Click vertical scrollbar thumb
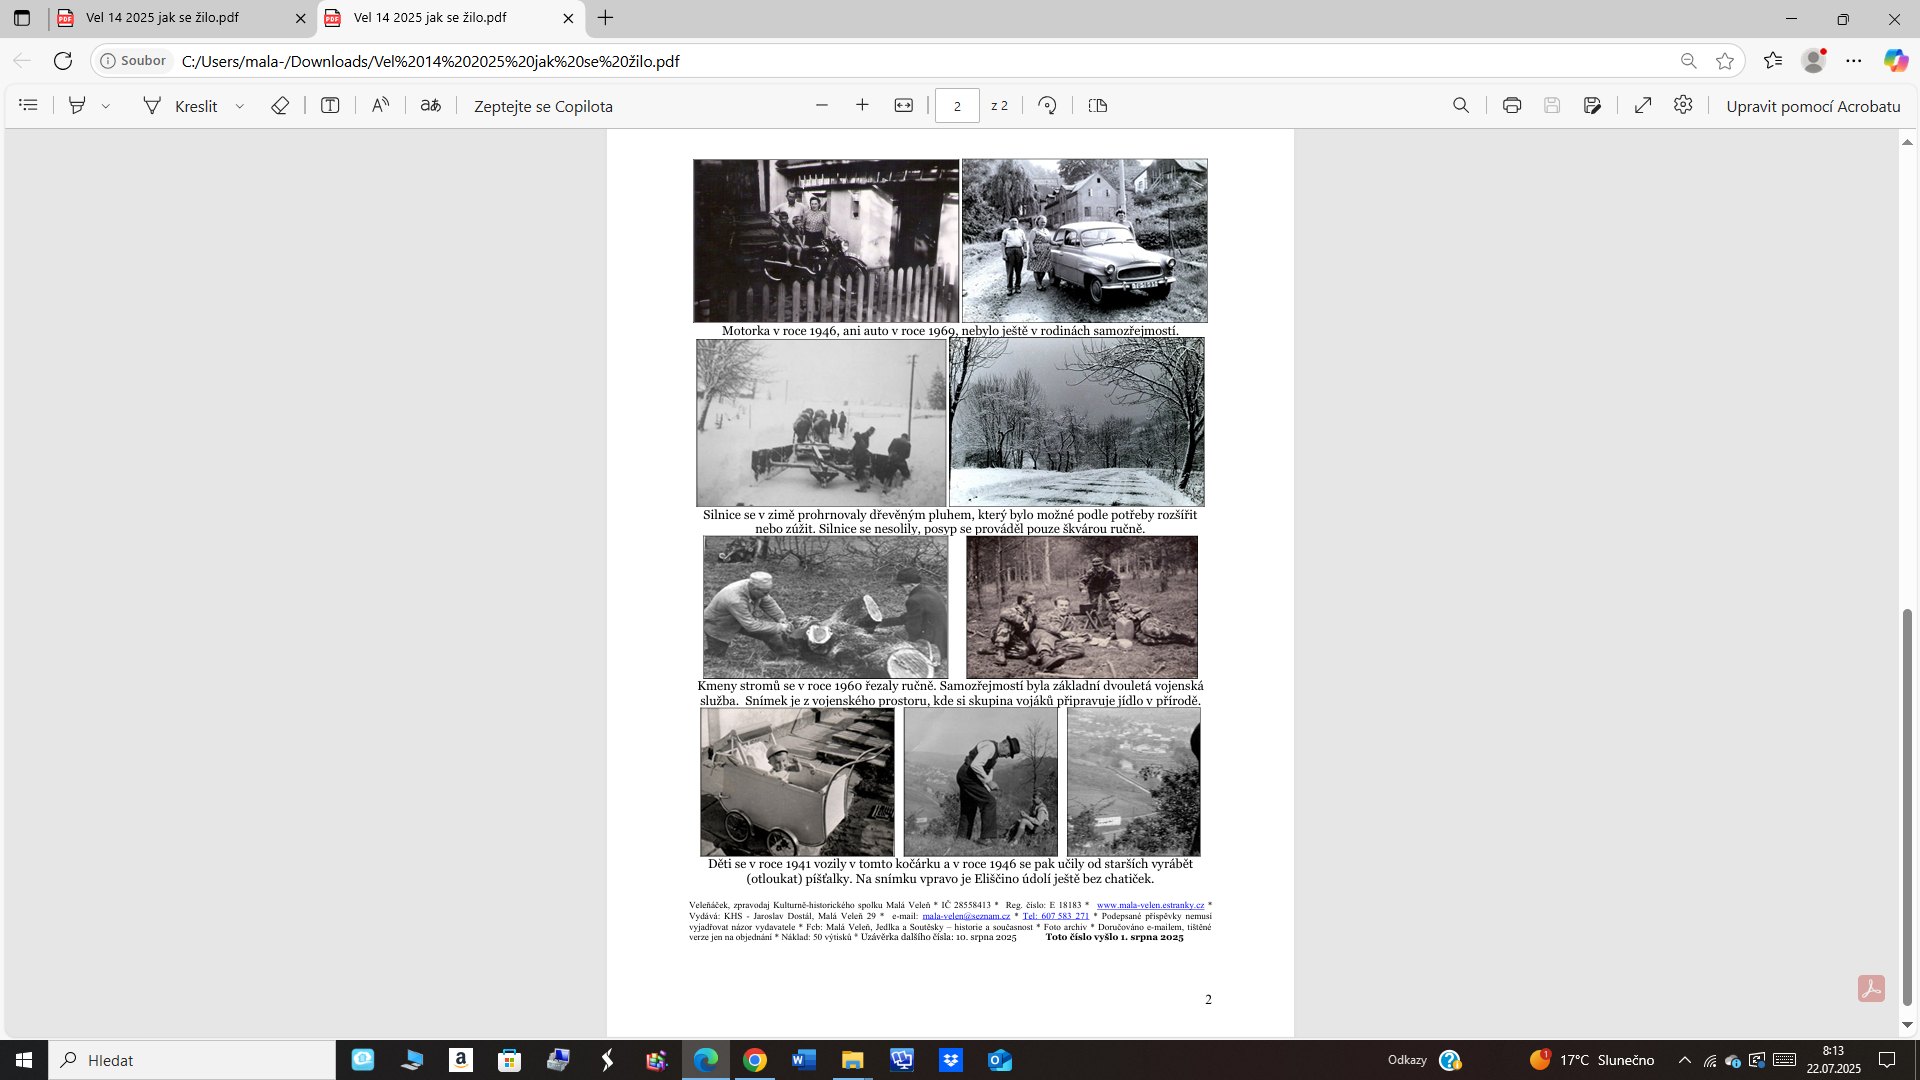This screenshot has width=1920, height=1080. point(1907,806)
